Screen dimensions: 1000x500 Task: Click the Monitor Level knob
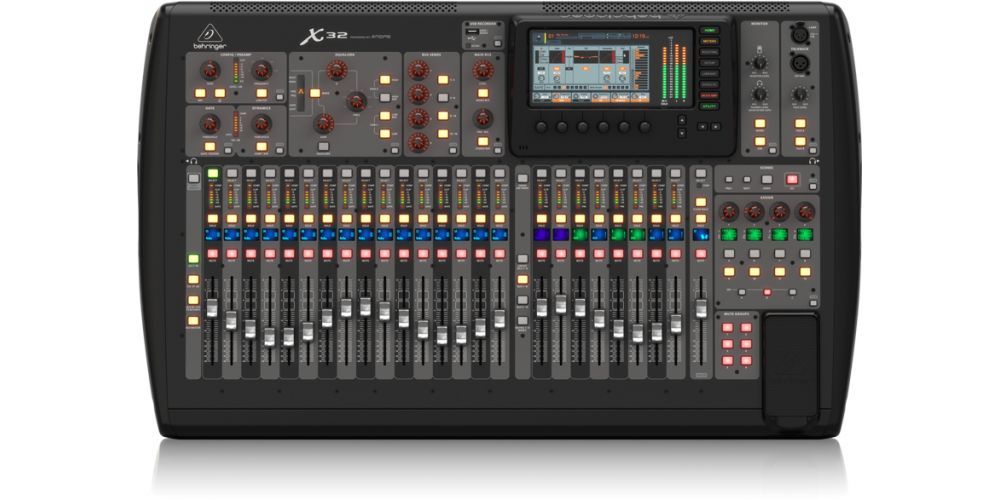pos(760,62)
